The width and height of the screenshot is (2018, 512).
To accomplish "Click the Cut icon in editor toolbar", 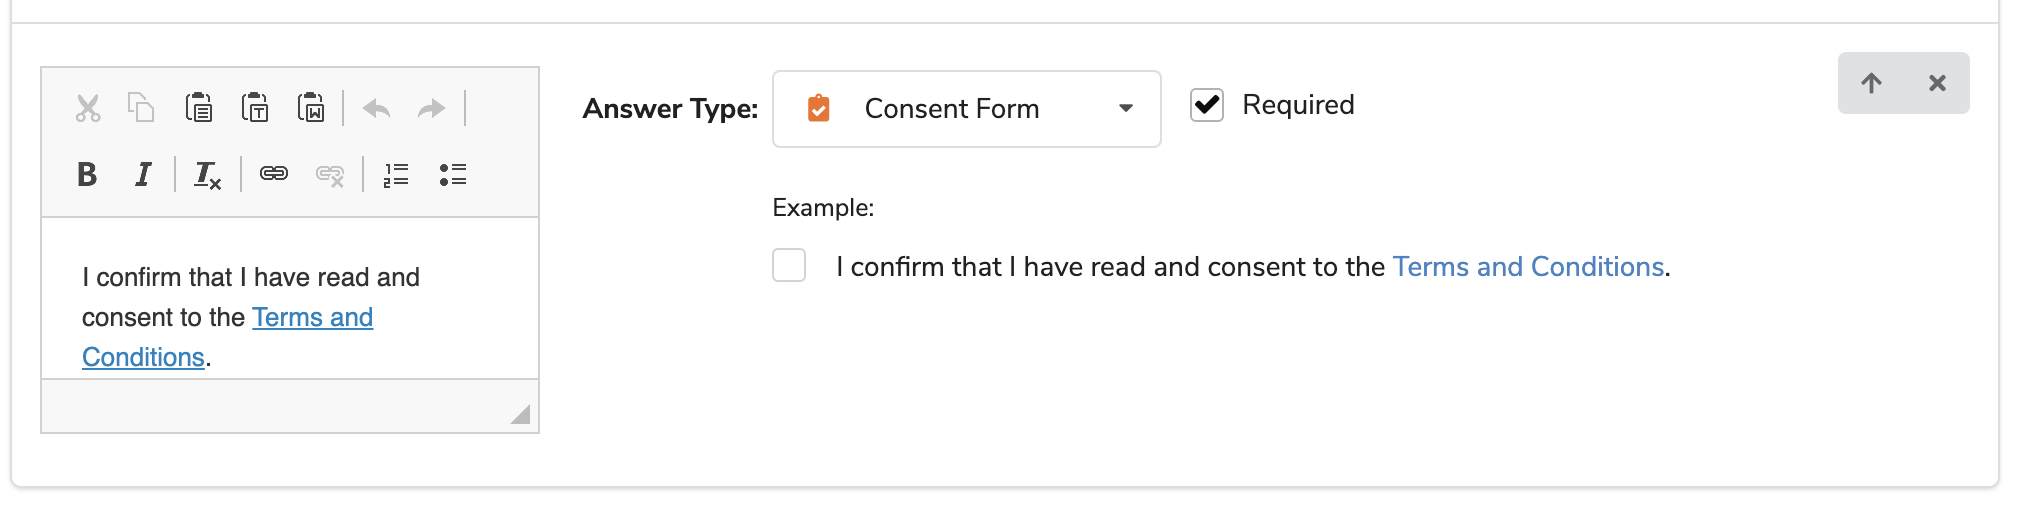I will (88, 108).
